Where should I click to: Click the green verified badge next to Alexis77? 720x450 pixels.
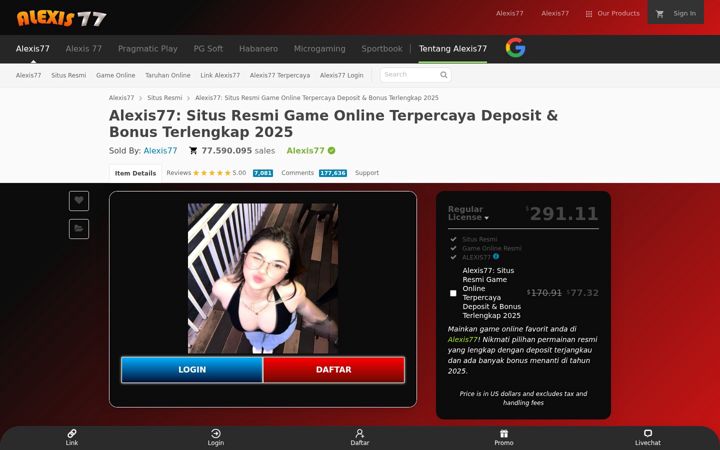tap(332, 151)
